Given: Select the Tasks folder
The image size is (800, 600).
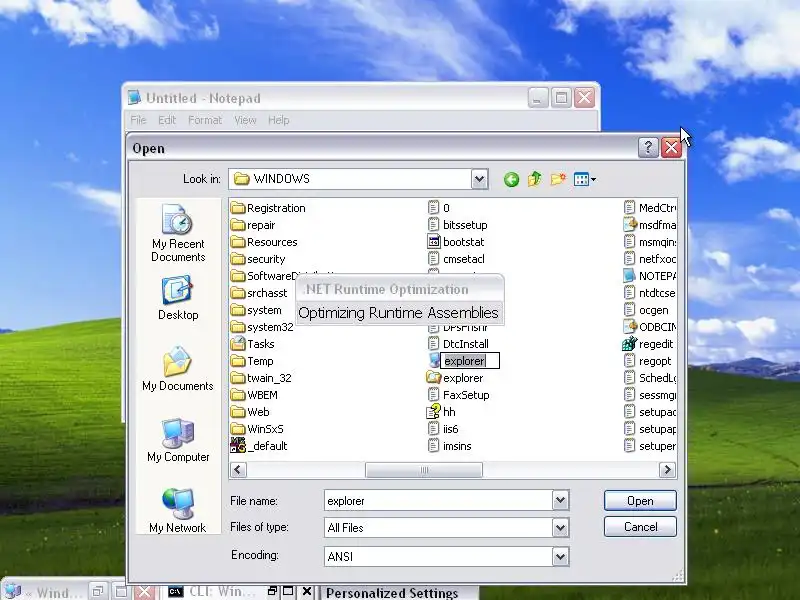Looking at the screenshot, I should [253, 344].
